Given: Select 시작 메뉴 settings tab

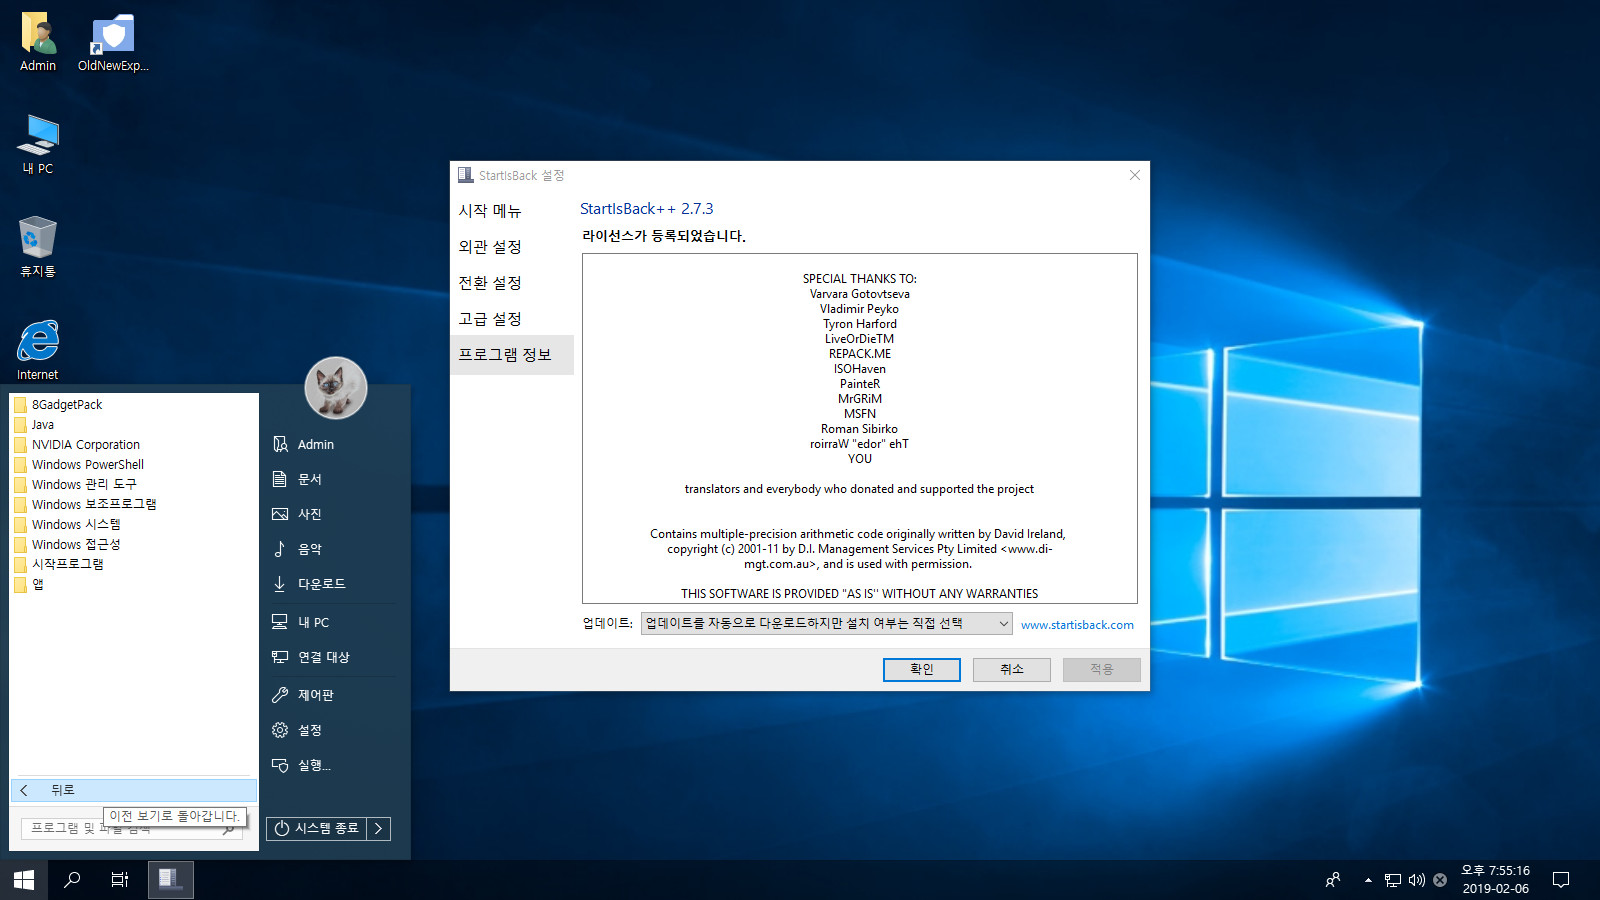Looking at the screenshot, I should 512,211.
